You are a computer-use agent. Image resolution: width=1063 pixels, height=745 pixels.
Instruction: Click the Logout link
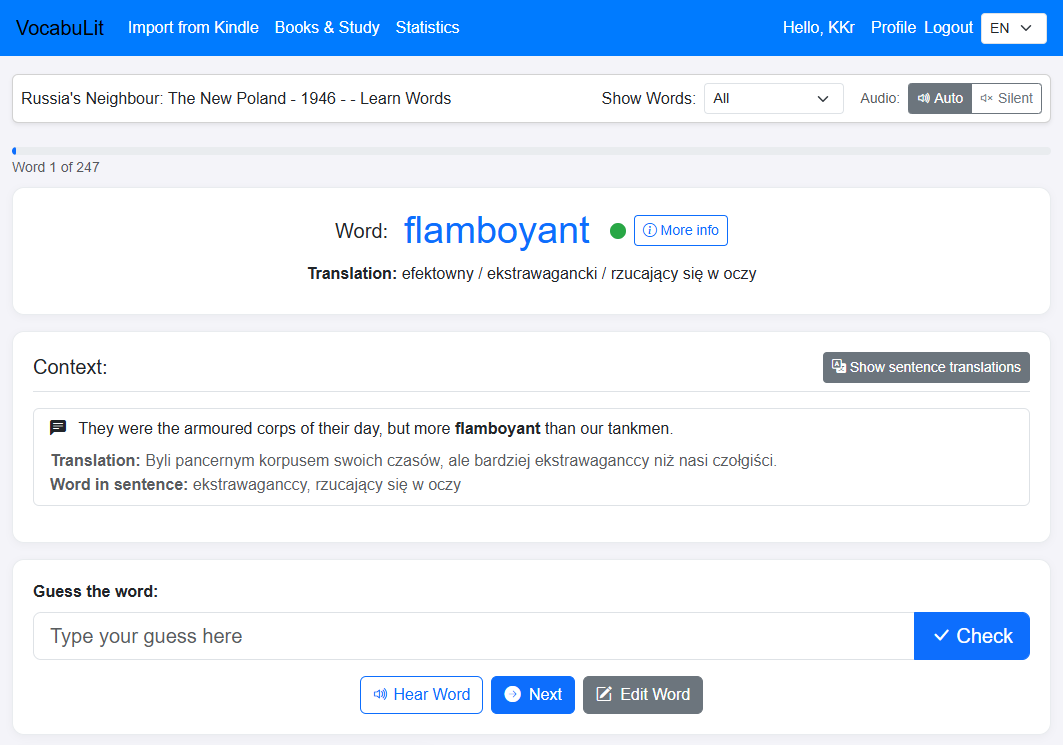(x=948, y=28)
